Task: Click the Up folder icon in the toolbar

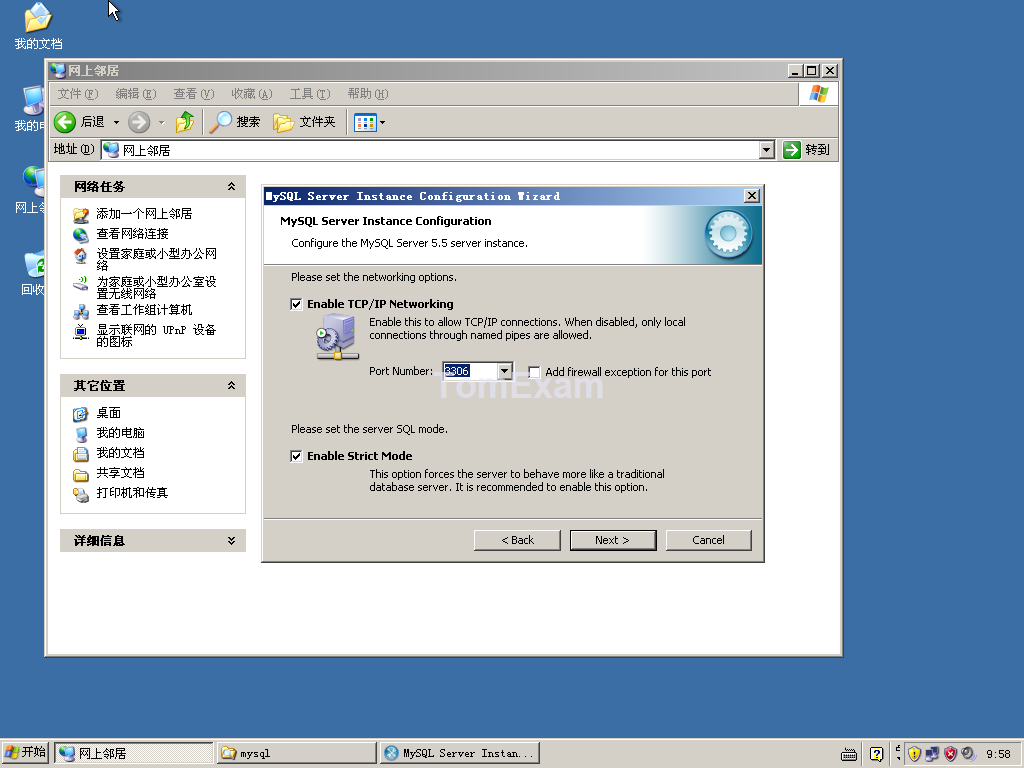Action: pyautogui.click(x=185, y=122)
